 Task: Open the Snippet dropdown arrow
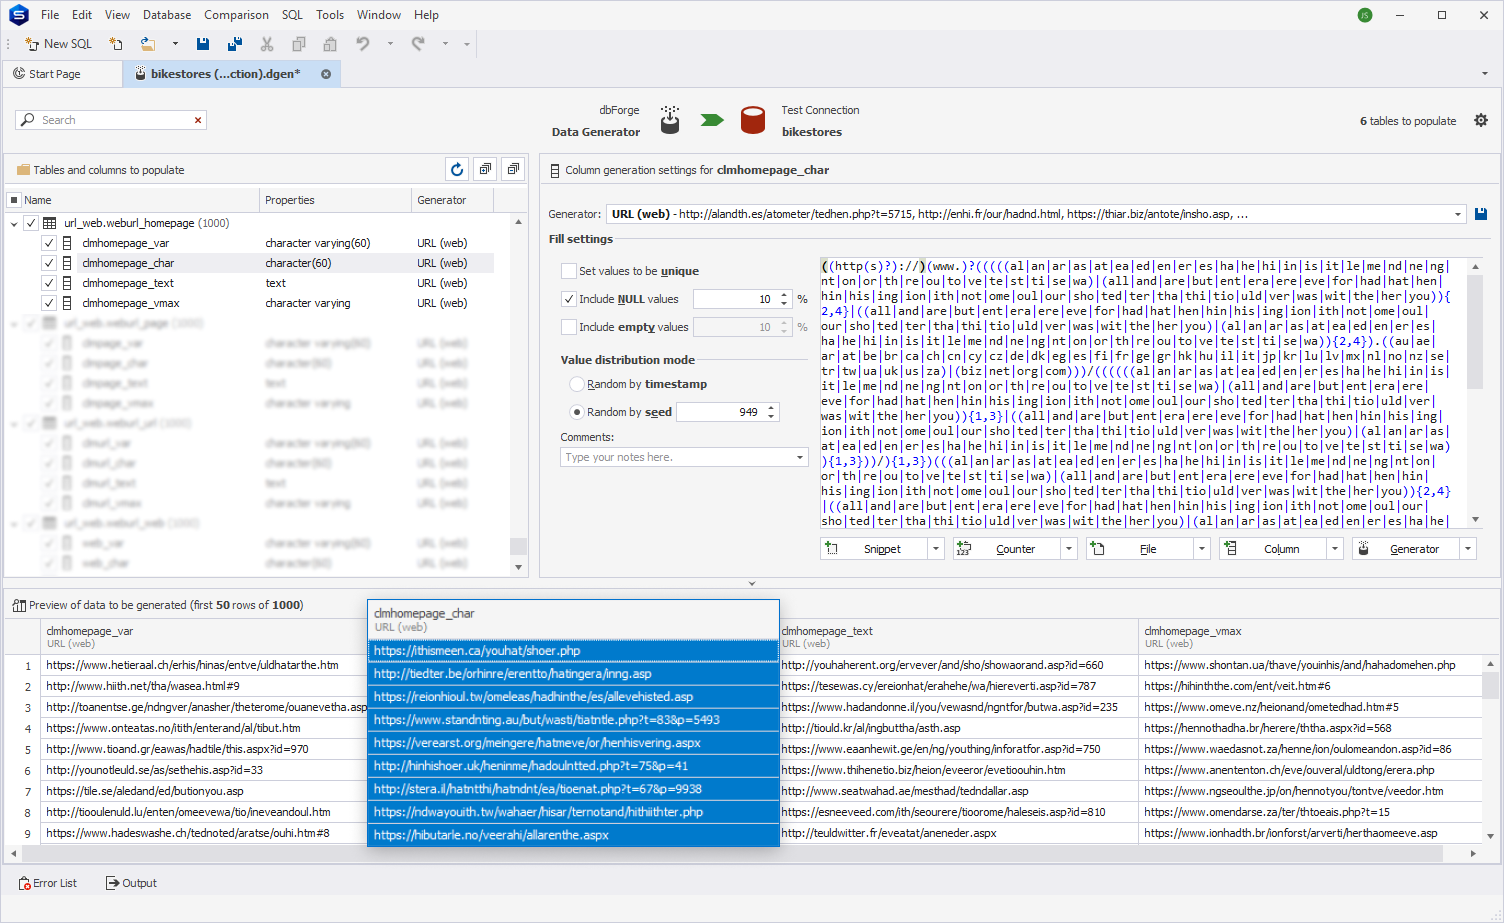point(936,549)
